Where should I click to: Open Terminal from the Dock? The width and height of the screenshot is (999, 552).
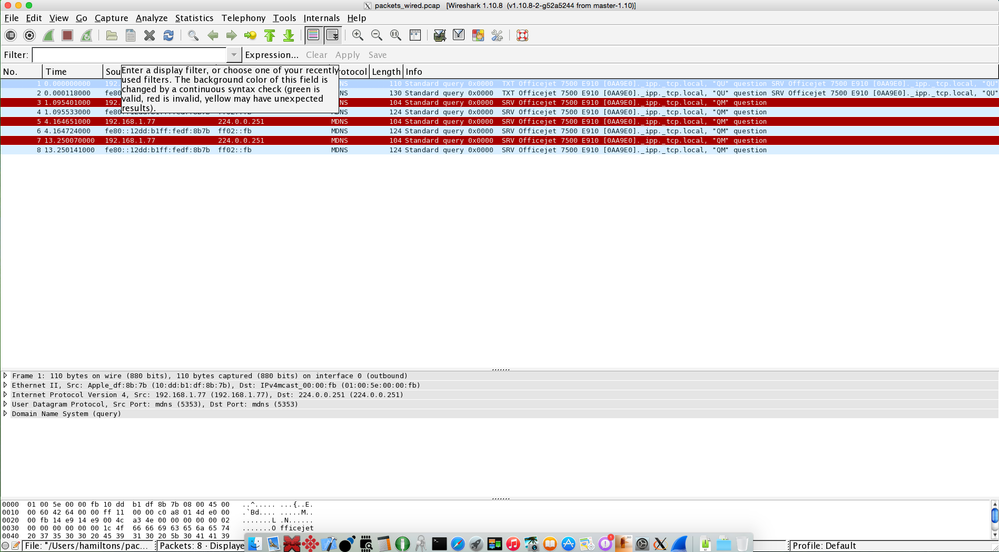(x=439, y=544)
